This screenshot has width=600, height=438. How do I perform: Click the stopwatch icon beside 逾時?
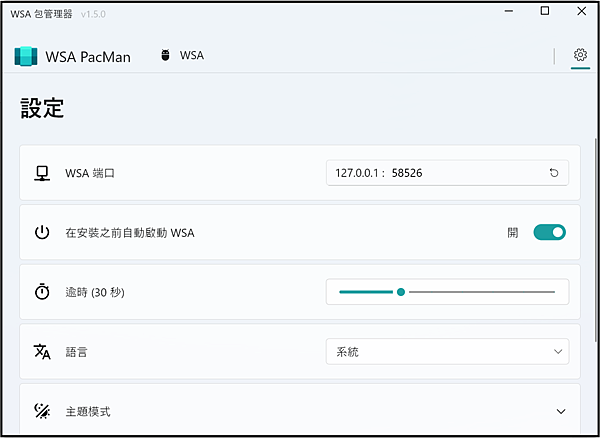42,292
